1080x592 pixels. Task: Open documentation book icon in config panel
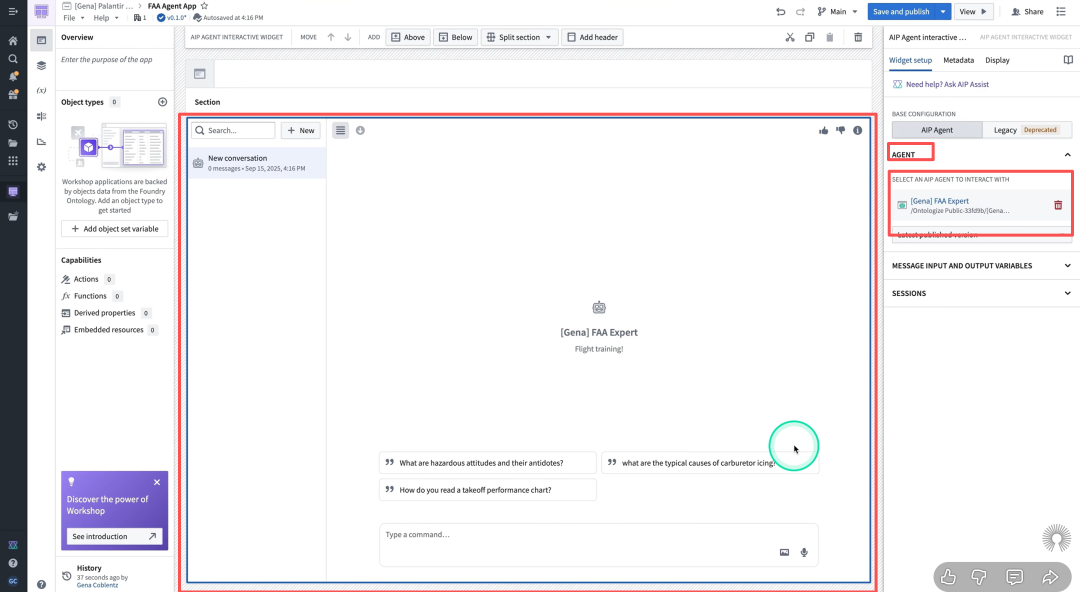click(1068, 60)
